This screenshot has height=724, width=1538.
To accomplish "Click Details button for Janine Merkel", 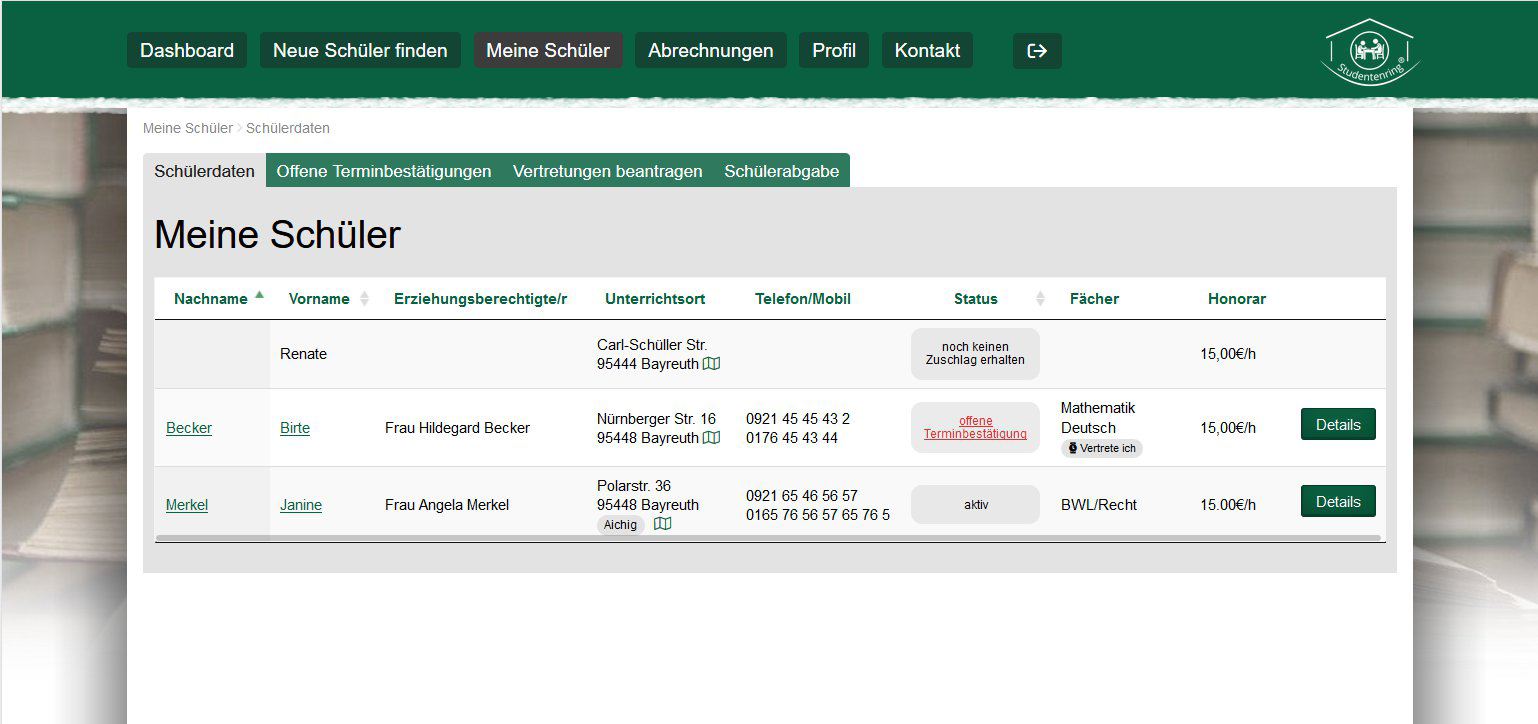I will (1338, 502).
